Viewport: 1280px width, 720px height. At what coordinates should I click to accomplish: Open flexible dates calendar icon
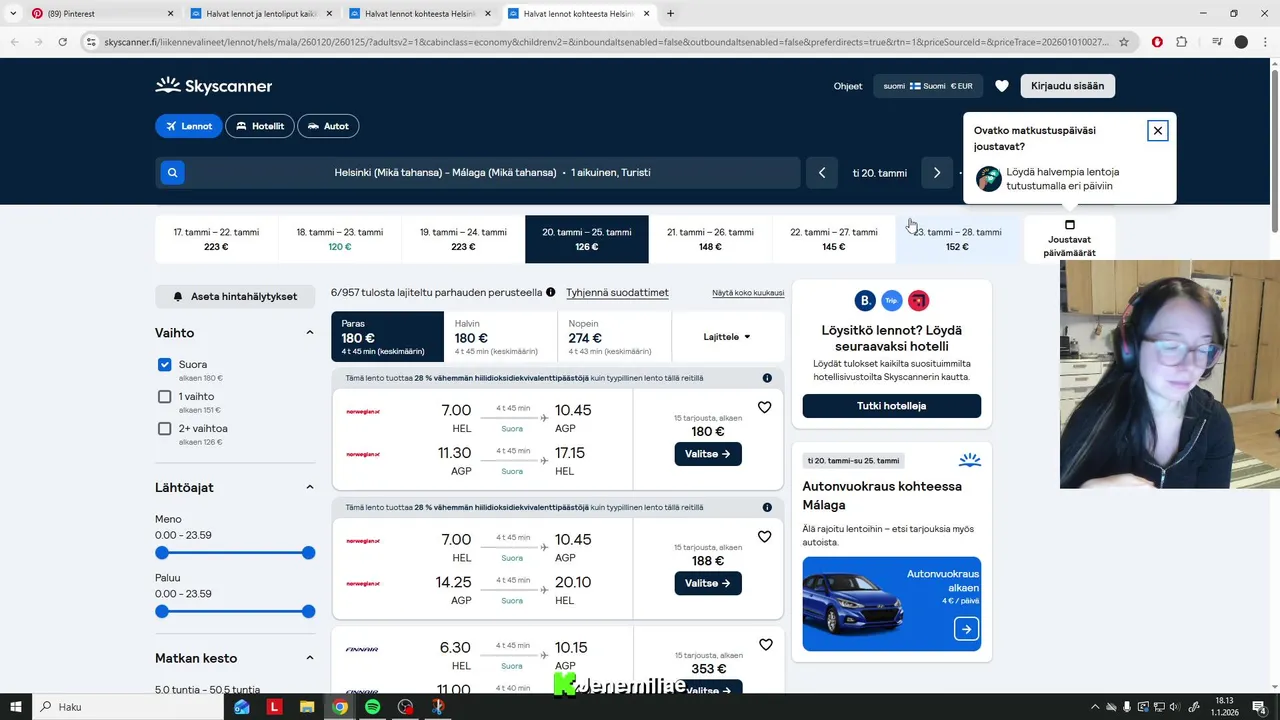[x=1069, y=225]
